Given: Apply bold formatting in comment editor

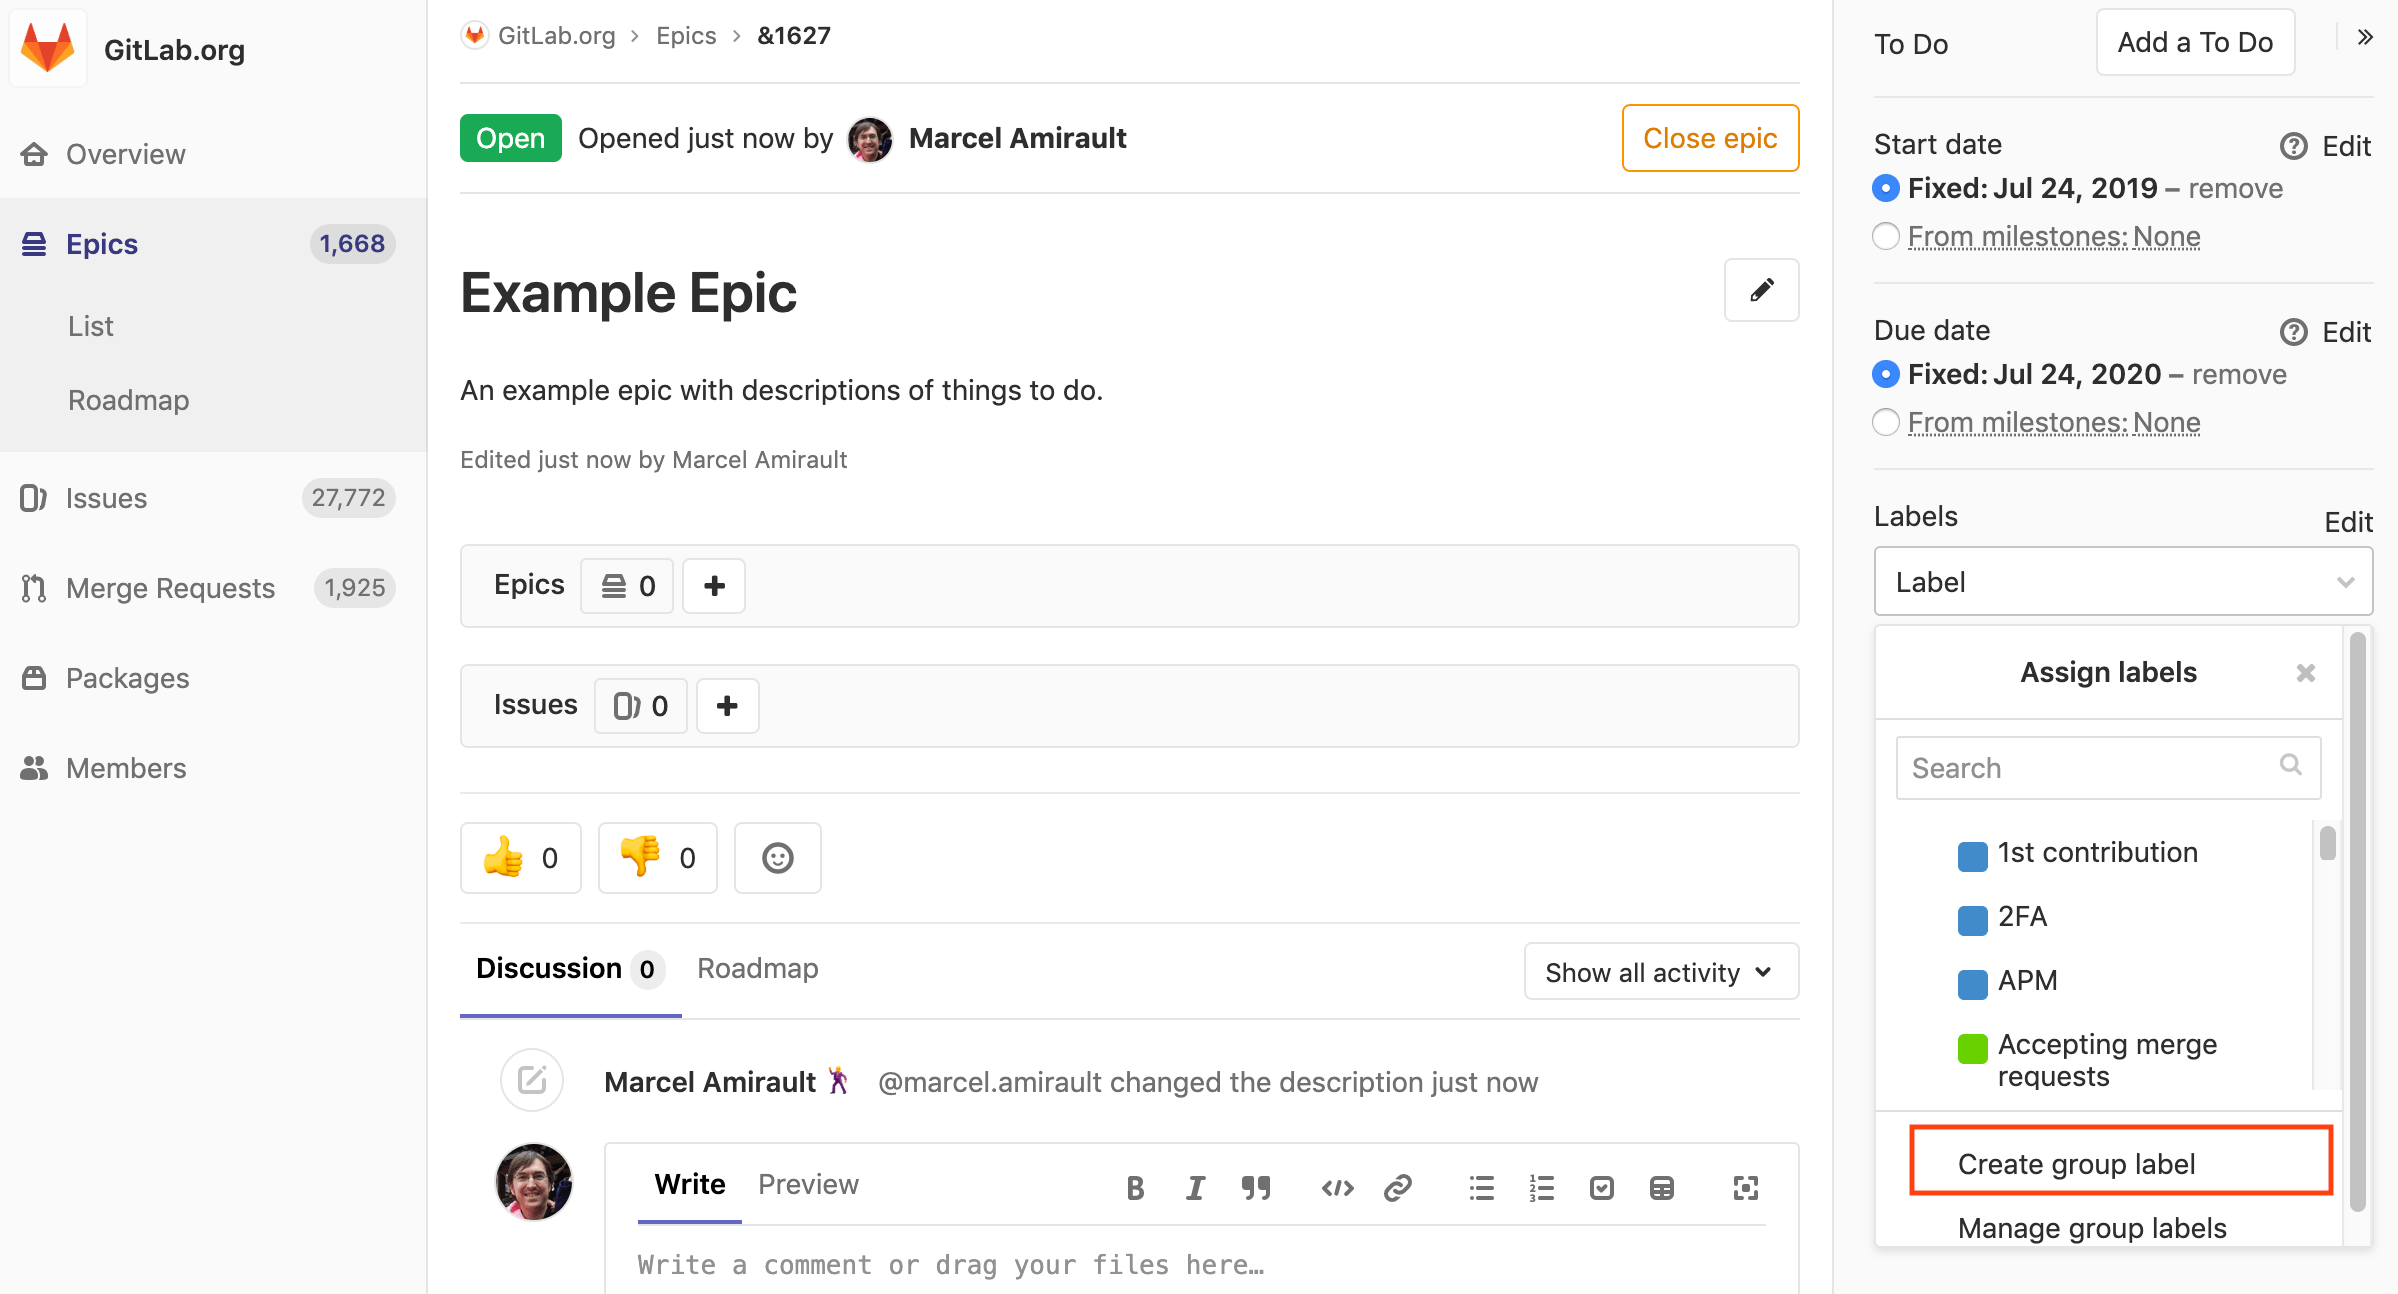Looking at the screenshot, I should coord(1135,1187).
